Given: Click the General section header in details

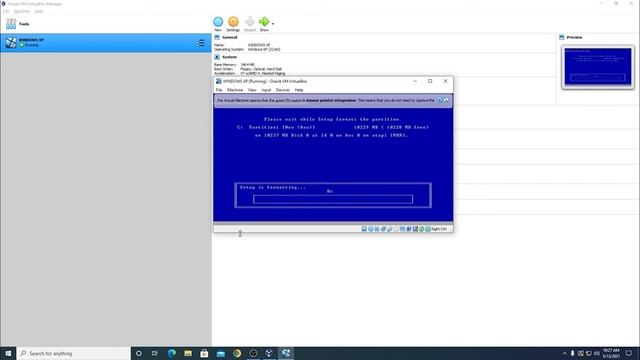Looking at the screenshot, I should pyautogui.click(x=229, y=37).
